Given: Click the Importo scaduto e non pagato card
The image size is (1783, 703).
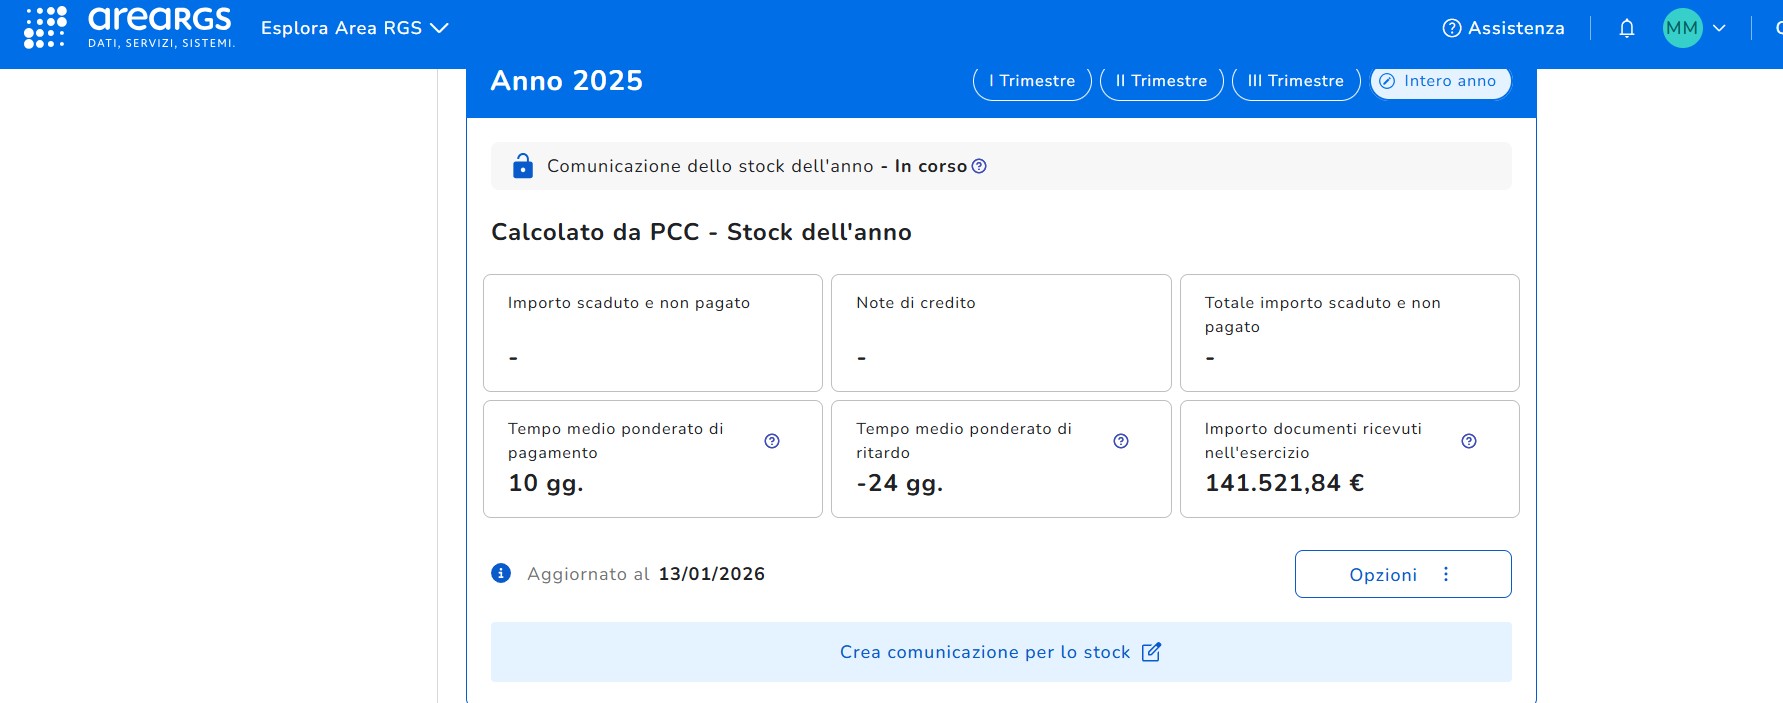Looking at the screenshot, I should 652,332.
